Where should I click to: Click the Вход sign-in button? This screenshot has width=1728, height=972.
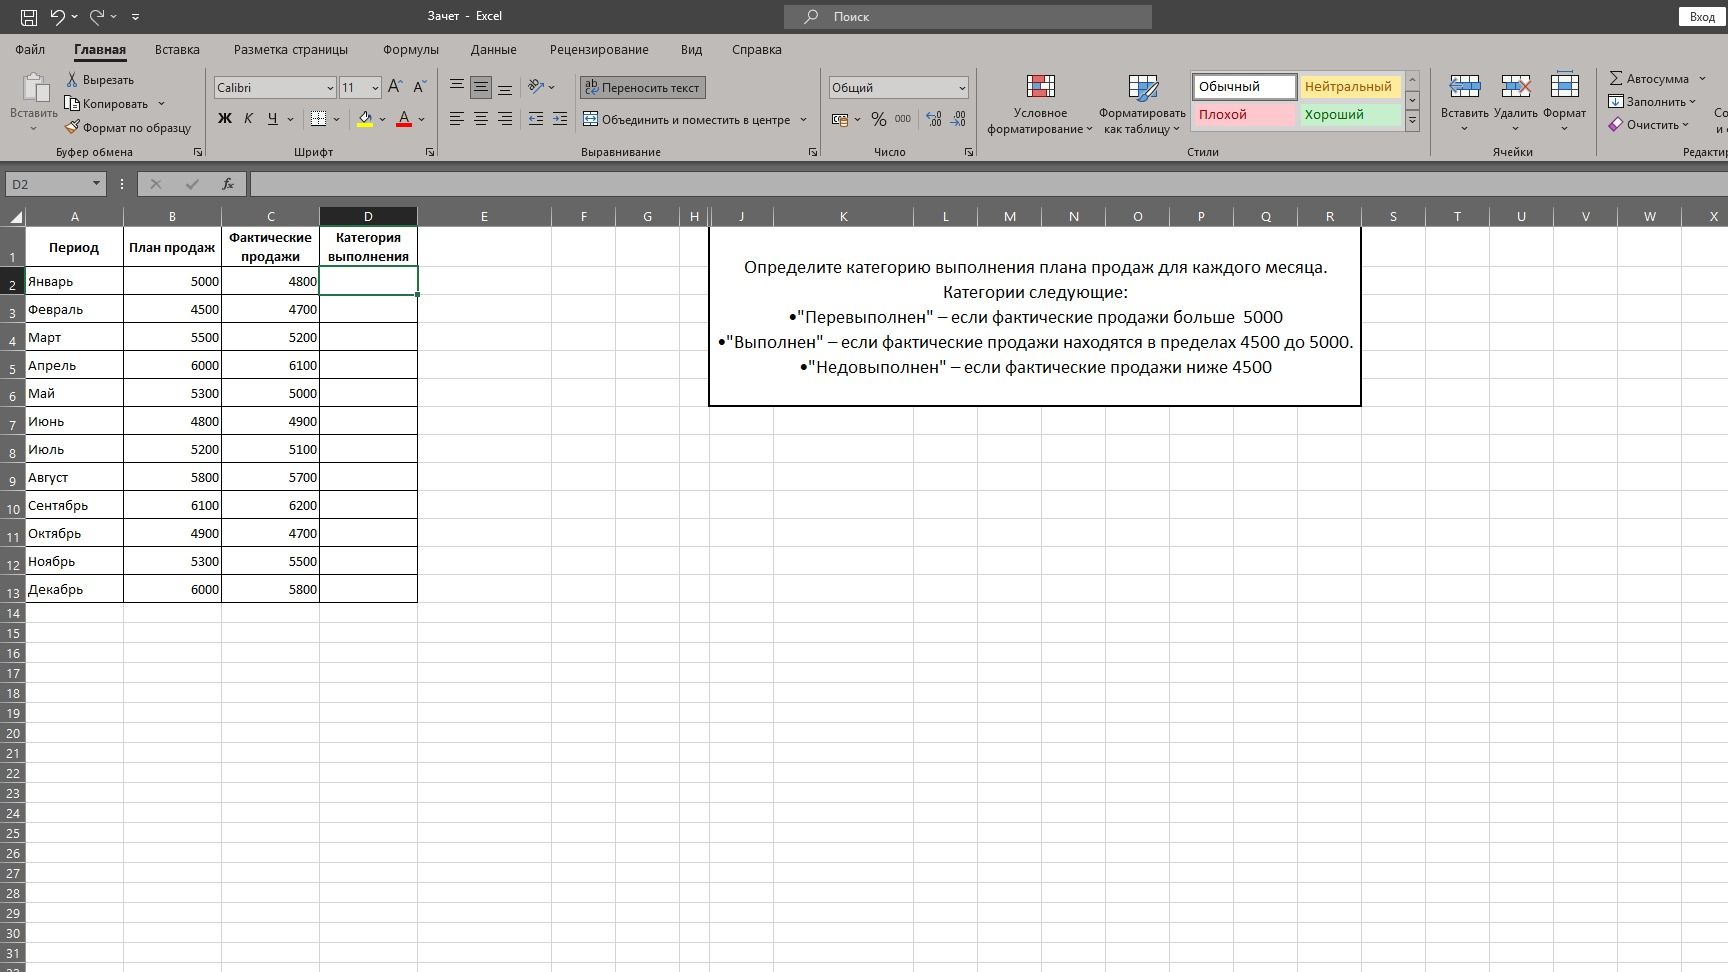(x=1702, y=17)
